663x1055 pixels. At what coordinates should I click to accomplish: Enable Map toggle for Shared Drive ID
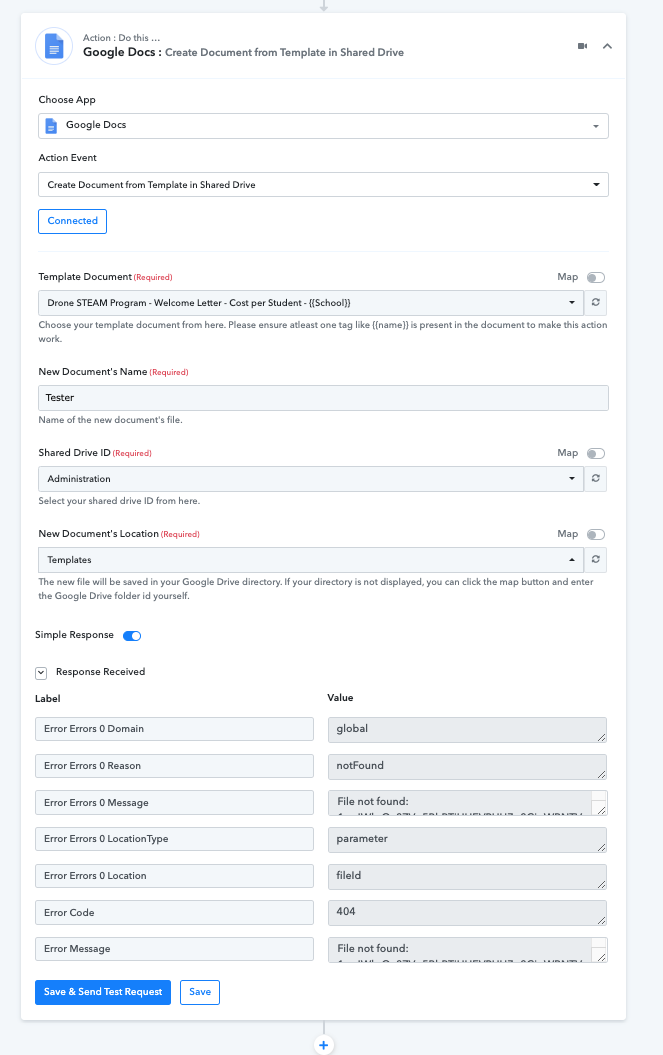(x=596, y=453)
